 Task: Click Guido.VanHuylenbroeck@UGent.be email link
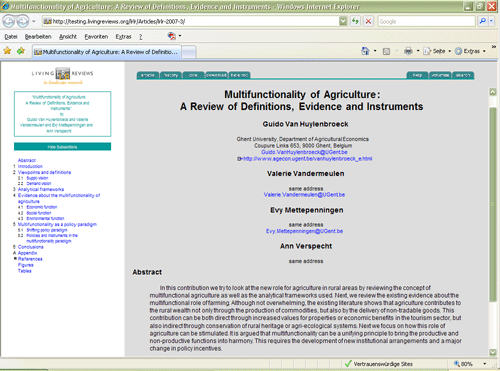click(304, 152)
